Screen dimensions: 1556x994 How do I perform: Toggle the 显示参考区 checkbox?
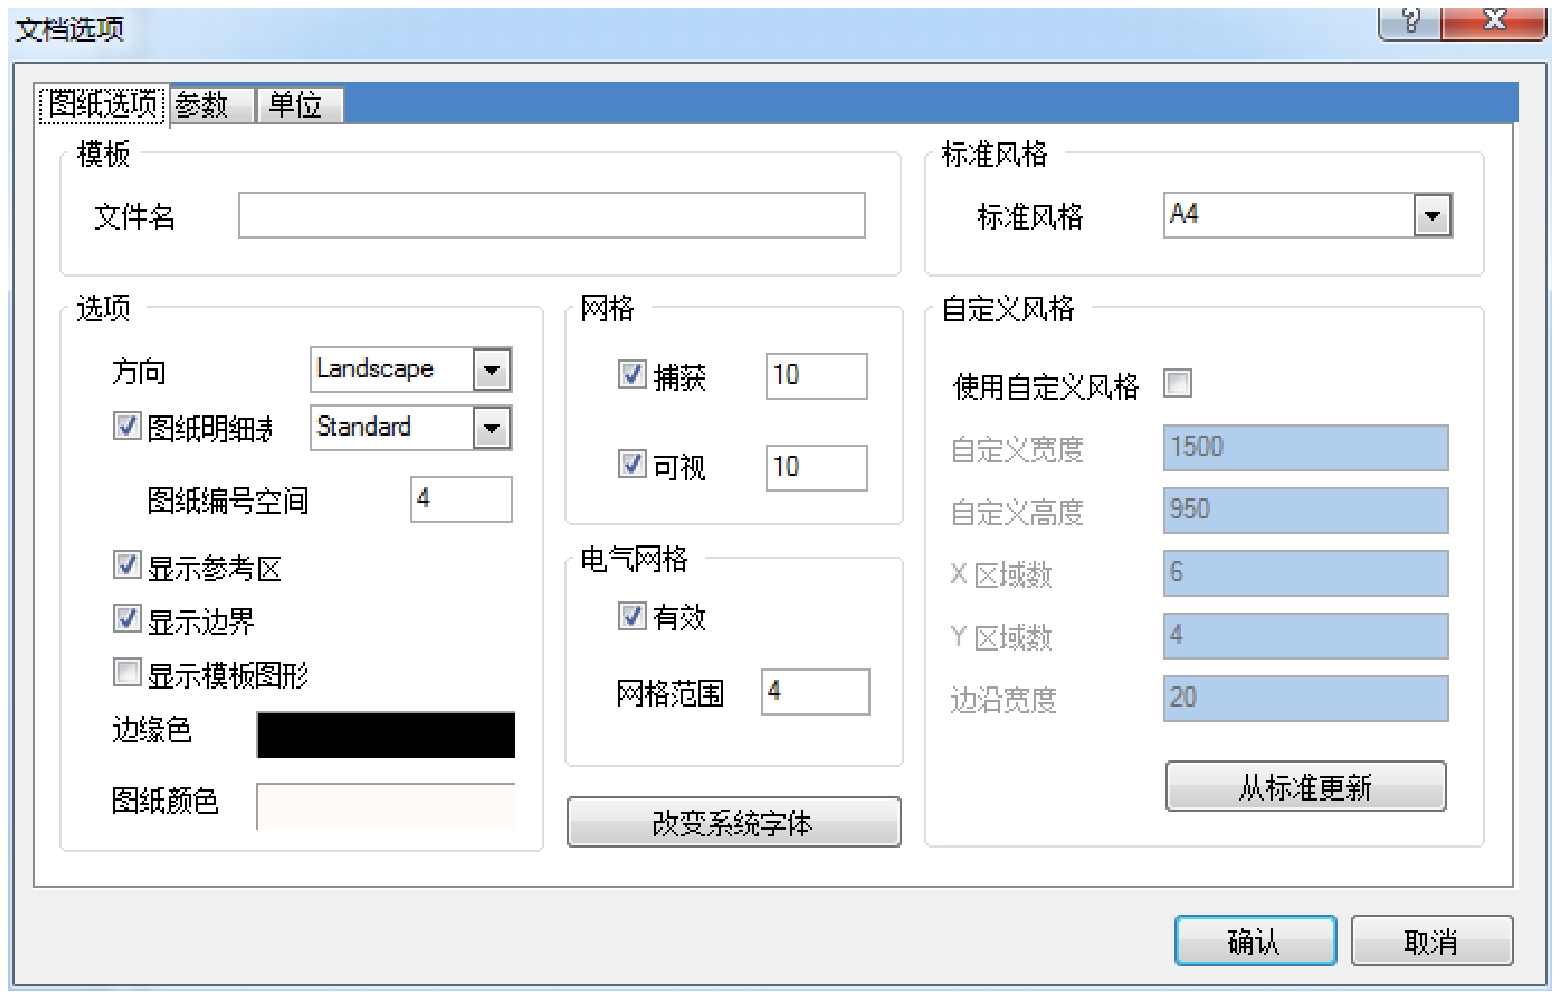point(127,565)
